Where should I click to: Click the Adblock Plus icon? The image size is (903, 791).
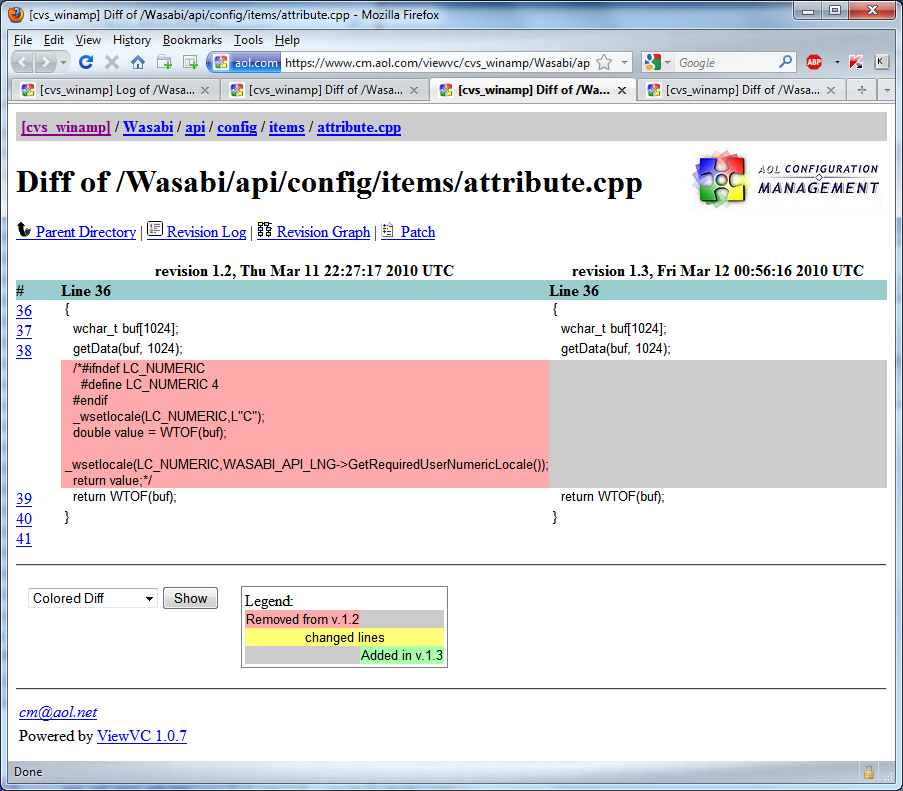pos(814,62)
